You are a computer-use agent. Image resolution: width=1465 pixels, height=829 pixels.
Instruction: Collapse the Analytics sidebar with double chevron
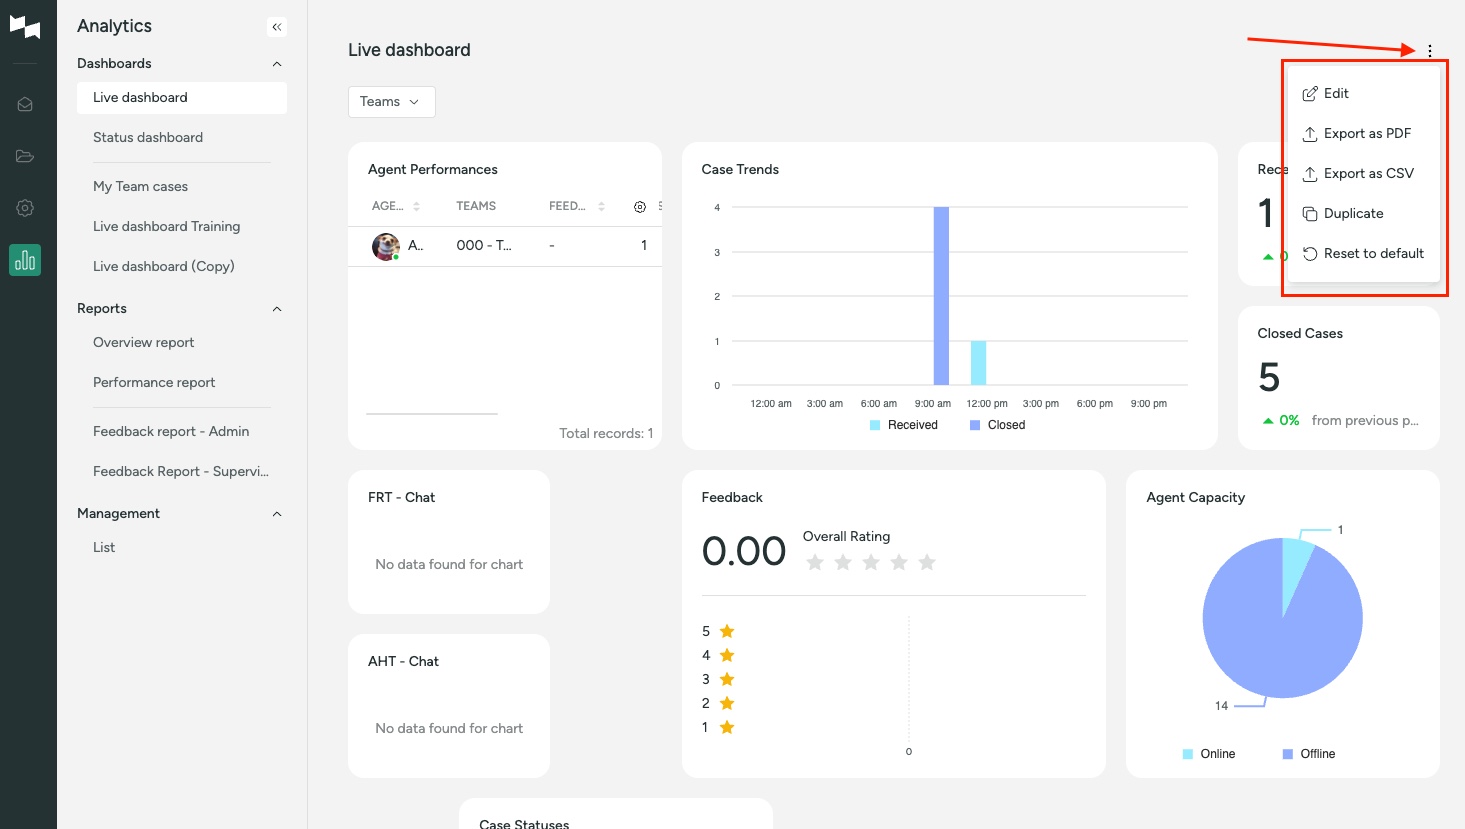(277, 27)
